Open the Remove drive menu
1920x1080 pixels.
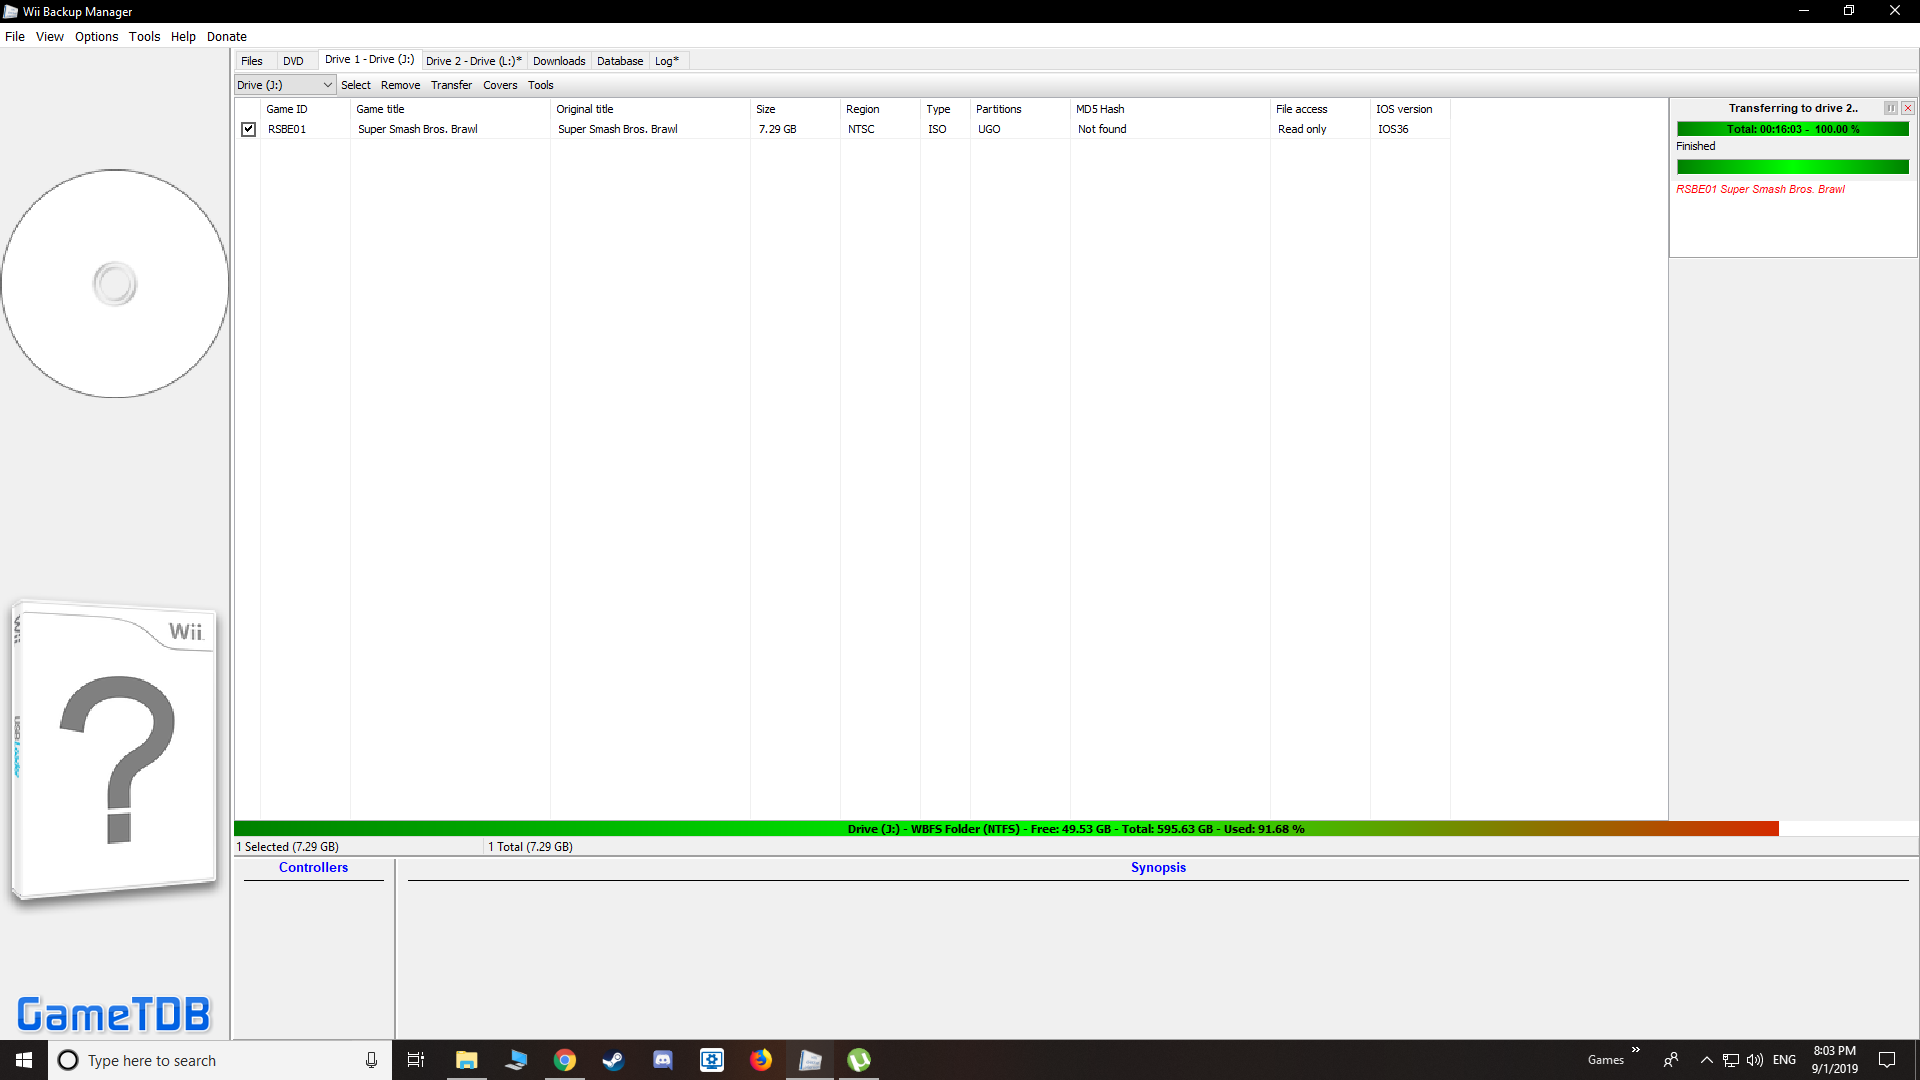tap(401, 85)
